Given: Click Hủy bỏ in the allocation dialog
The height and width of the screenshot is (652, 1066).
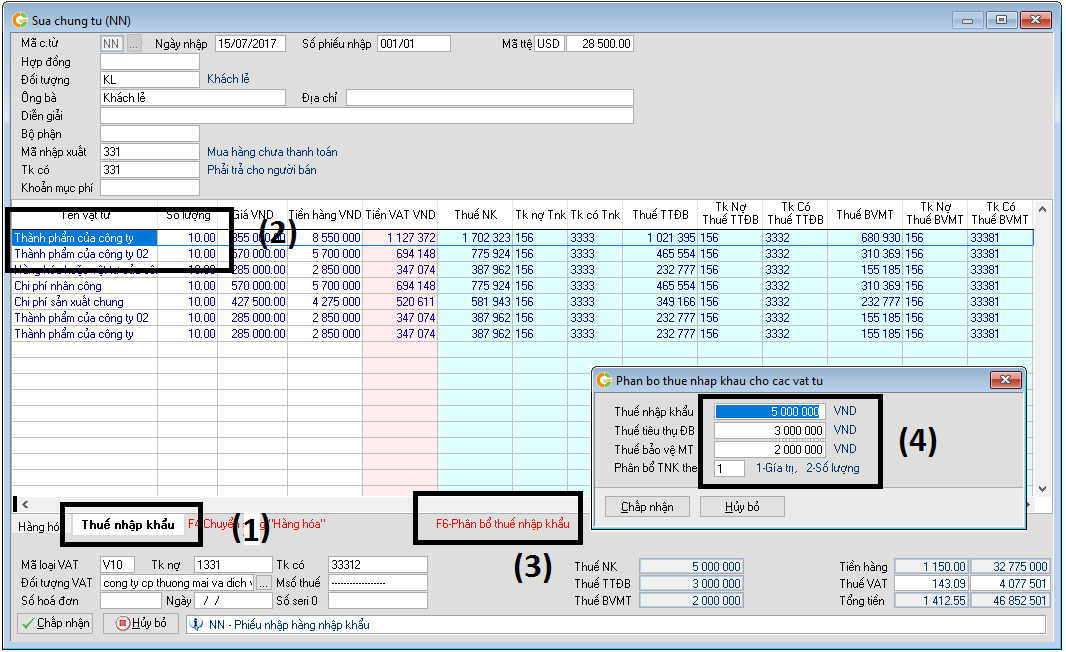Looking at the screenshot, I should pyautogui.click(x=742, y=507).
